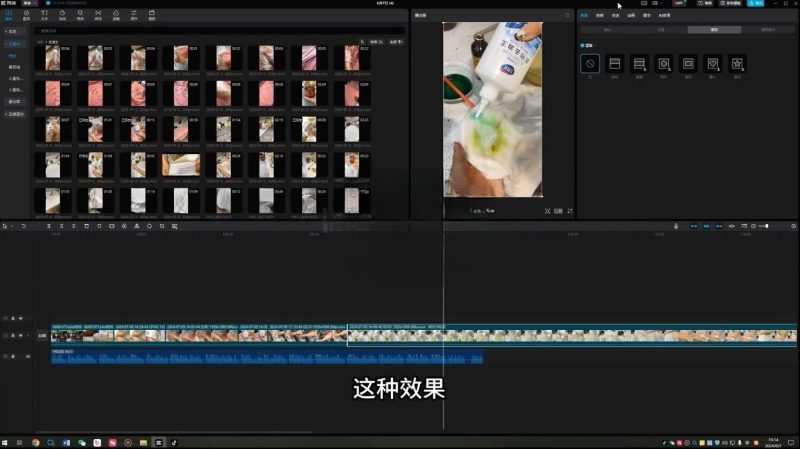Click the blue Export button
The width and height of the screenshot is (800, 449).
coord(756,3)
